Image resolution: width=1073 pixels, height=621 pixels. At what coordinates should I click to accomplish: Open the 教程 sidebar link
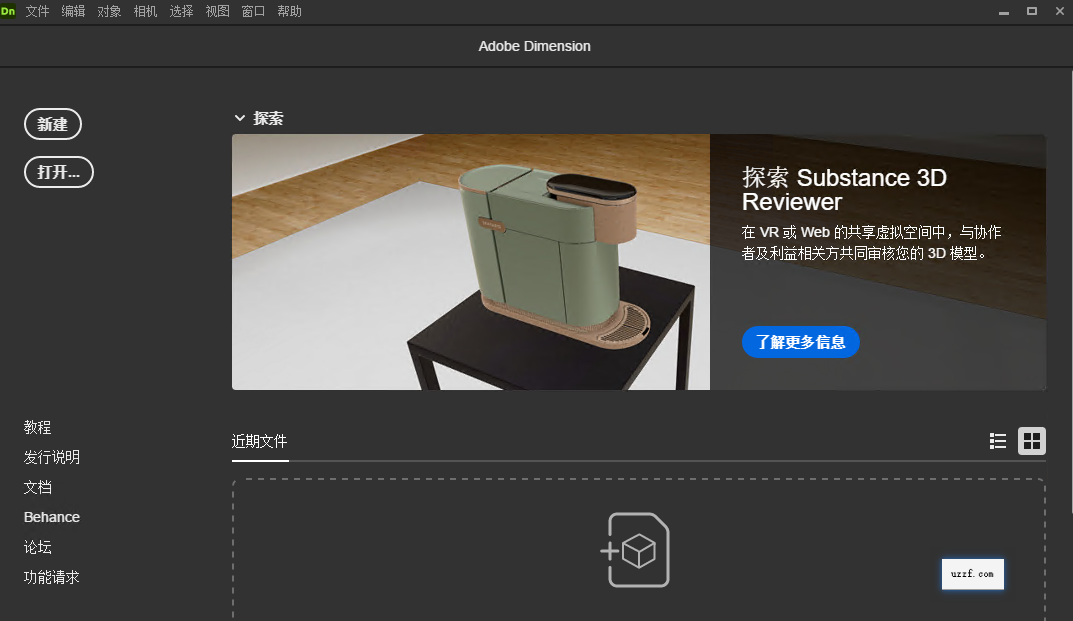click(x=37, y=427)
